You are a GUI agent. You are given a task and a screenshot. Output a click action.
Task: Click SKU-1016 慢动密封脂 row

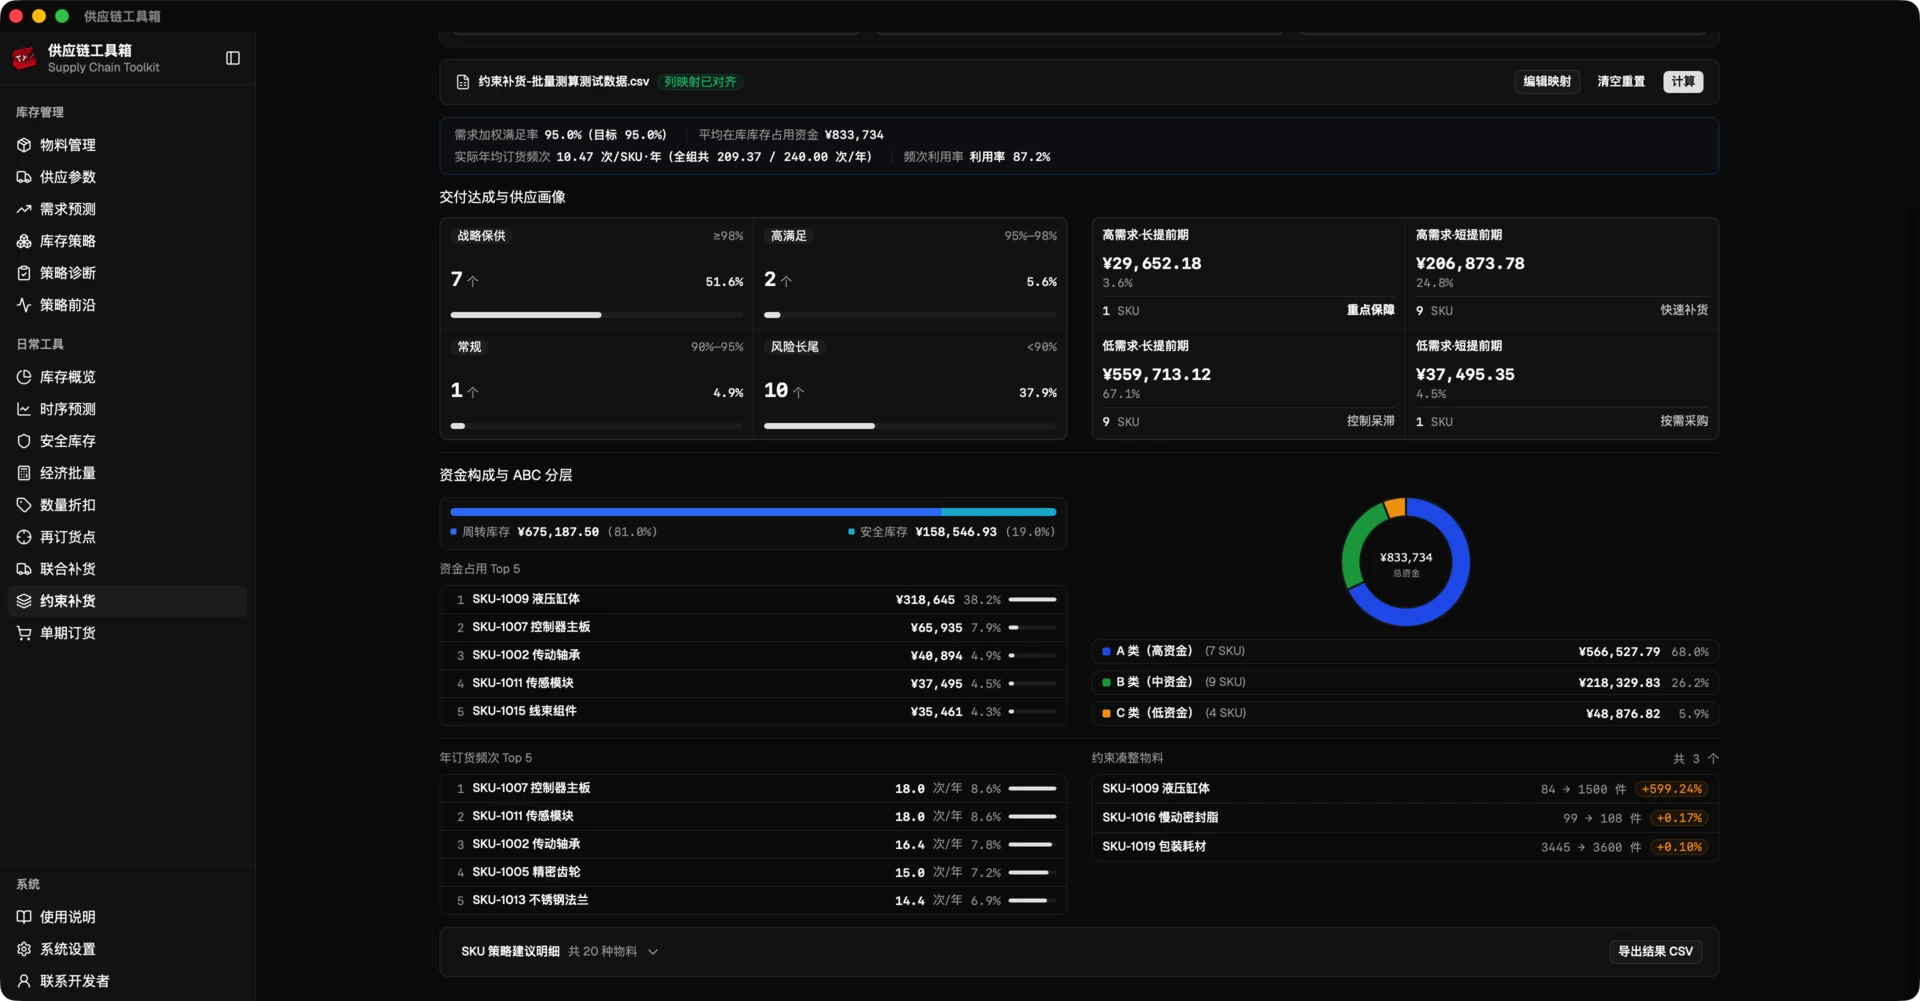[1405, 818]
